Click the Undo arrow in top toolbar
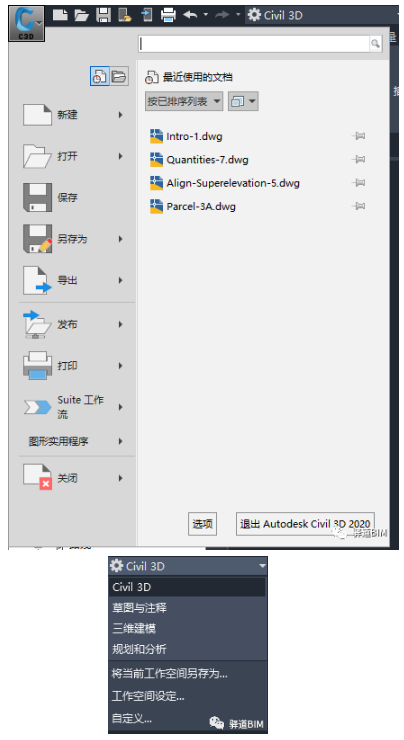This screenshot has width=404, height=740. pos(190,15)
